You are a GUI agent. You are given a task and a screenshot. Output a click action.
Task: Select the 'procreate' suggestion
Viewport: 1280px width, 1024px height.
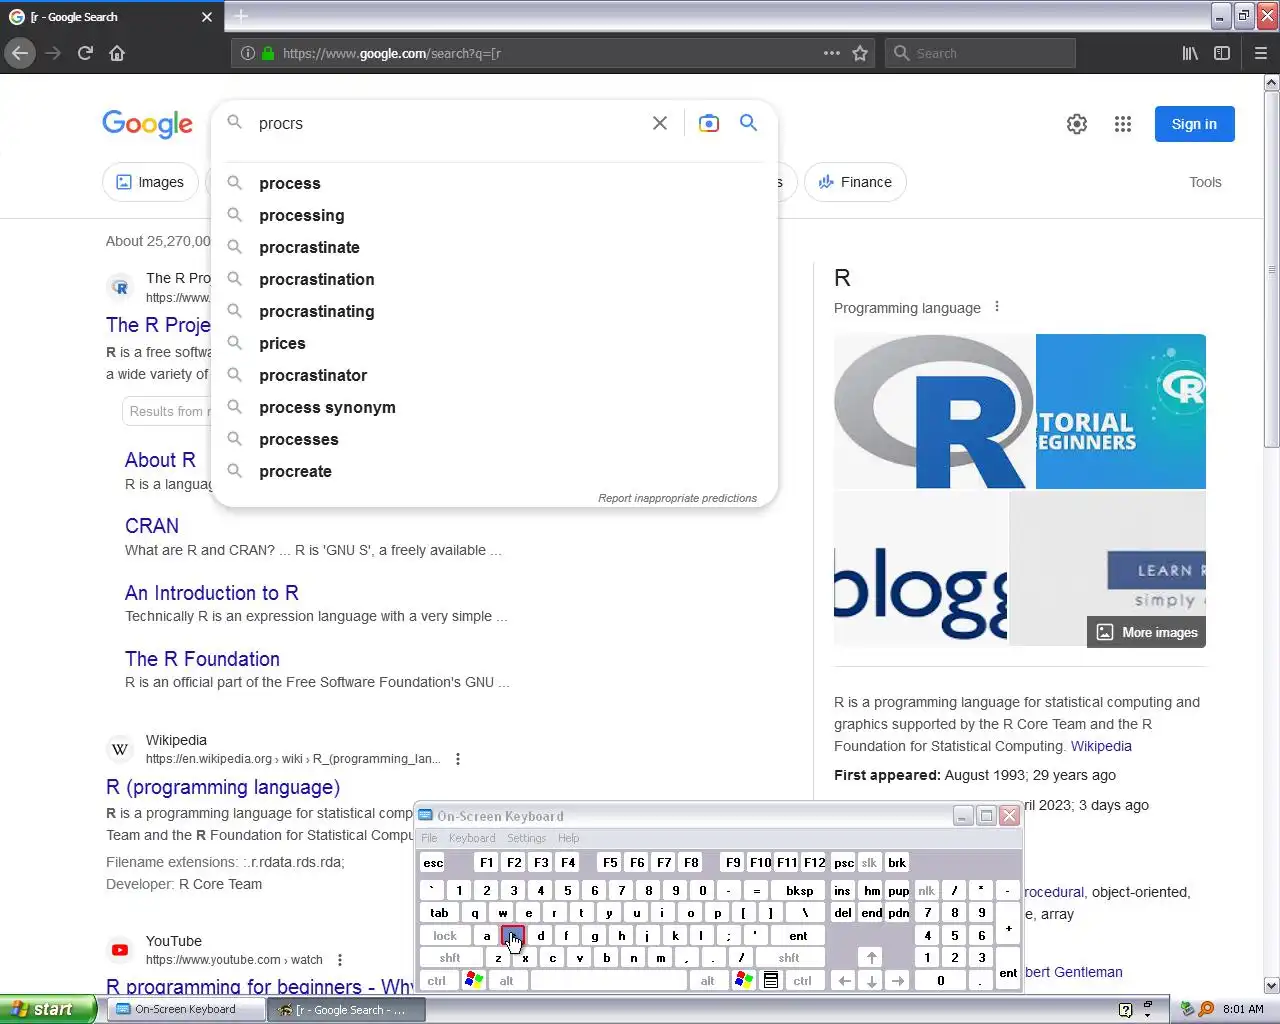tap(495, 471)
